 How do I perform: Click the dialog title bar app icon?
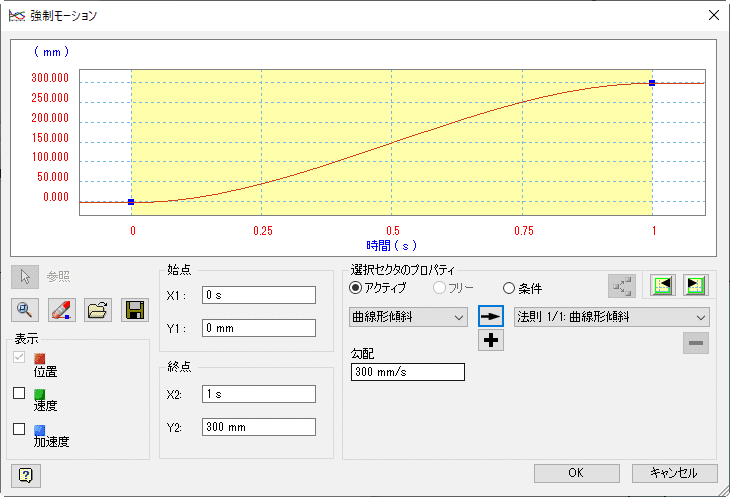pos(17,16)
